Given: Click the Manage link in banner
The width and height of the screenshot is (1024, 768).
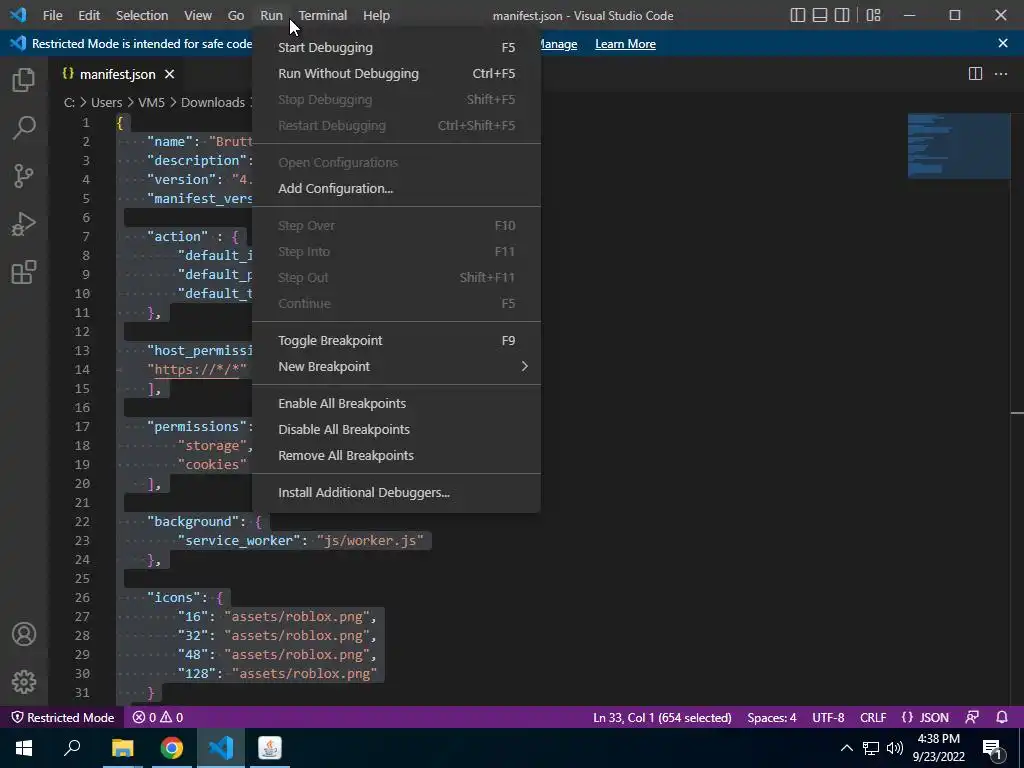Looking at the screenshot, I should coord(558,44).
